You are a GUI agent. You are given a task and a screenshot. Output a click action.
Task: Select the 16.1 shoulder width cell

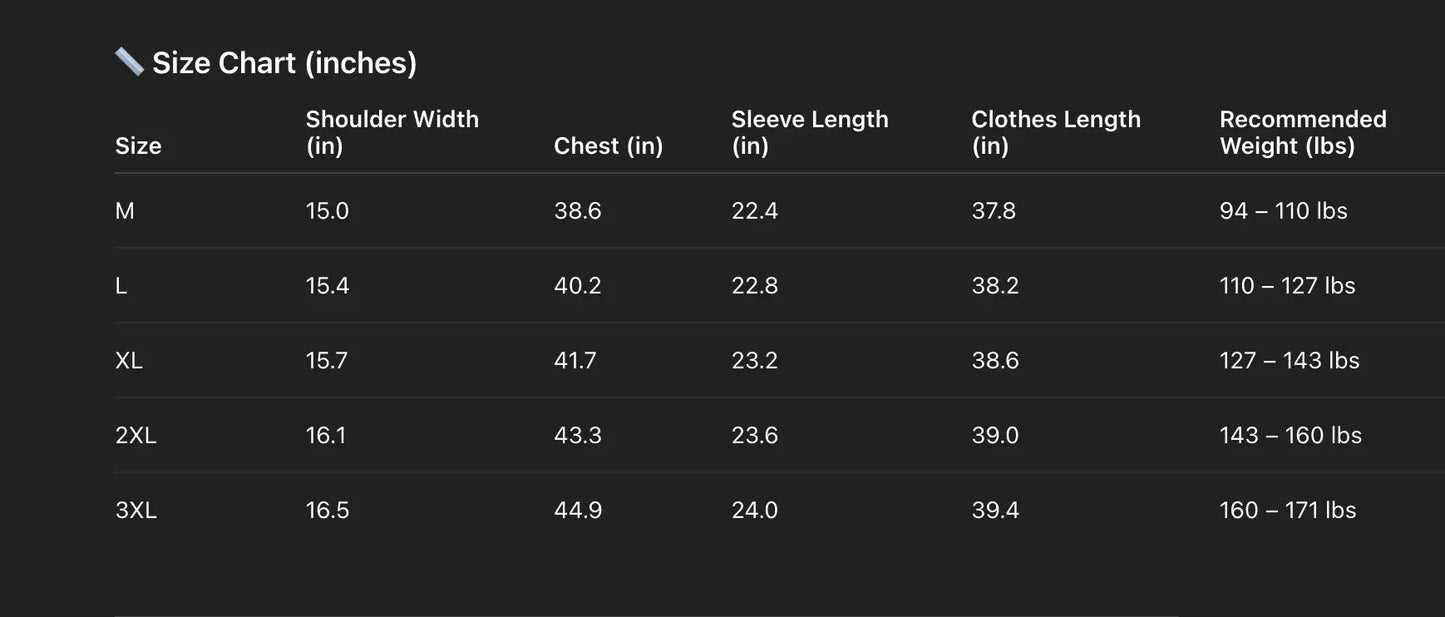(326, 436)
